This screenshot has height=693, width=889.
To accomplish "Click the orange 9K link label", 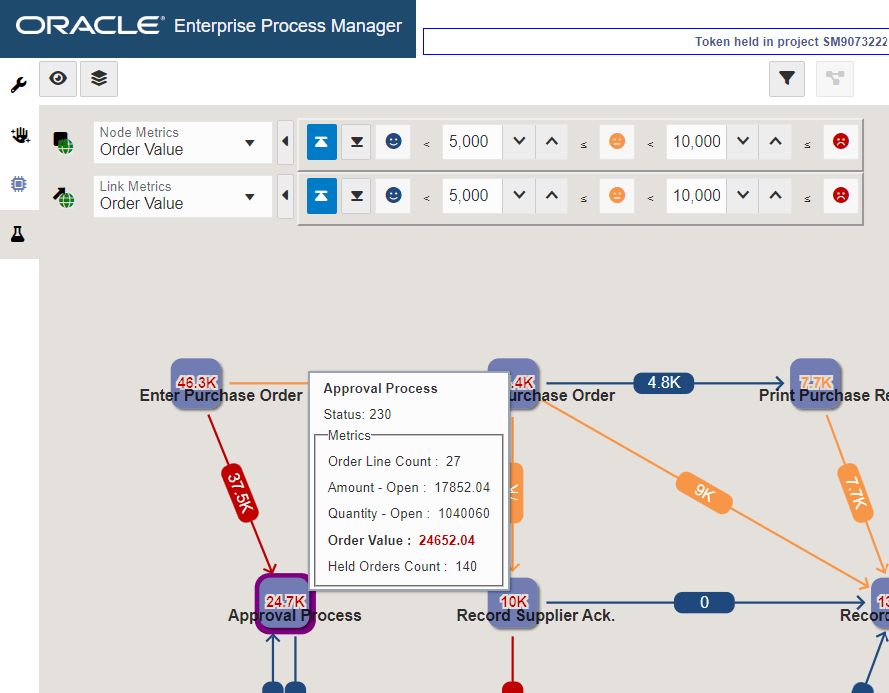I will point(704,492).
